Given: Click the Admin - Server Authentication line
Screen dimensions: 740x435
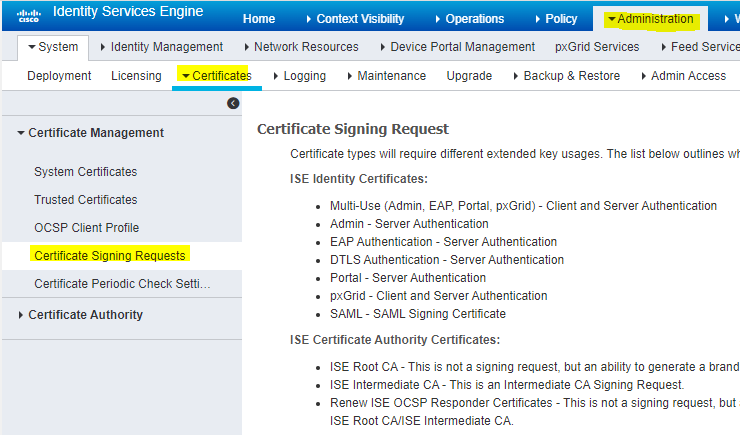Looking at the screenshot, I should click(409, 224).
